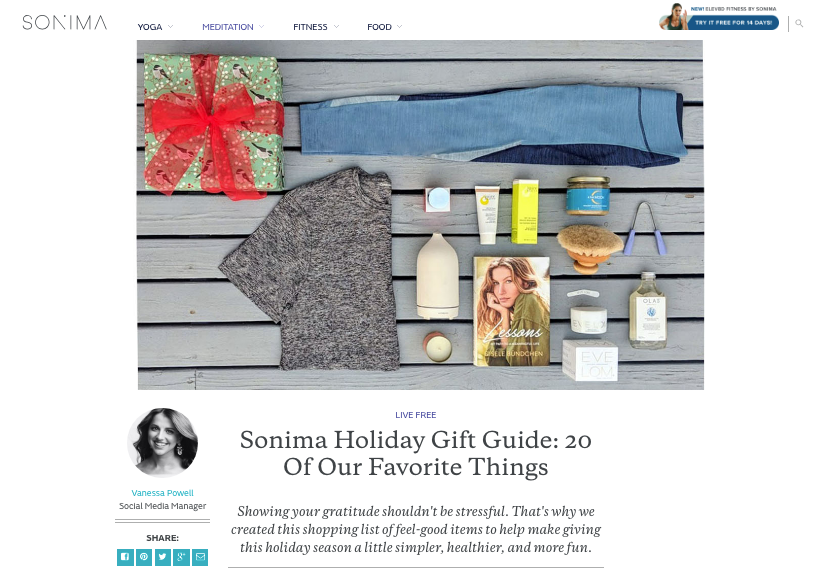Open the Fitness navigation item
This screenshot has width=813, height=574.
point(310,27)
